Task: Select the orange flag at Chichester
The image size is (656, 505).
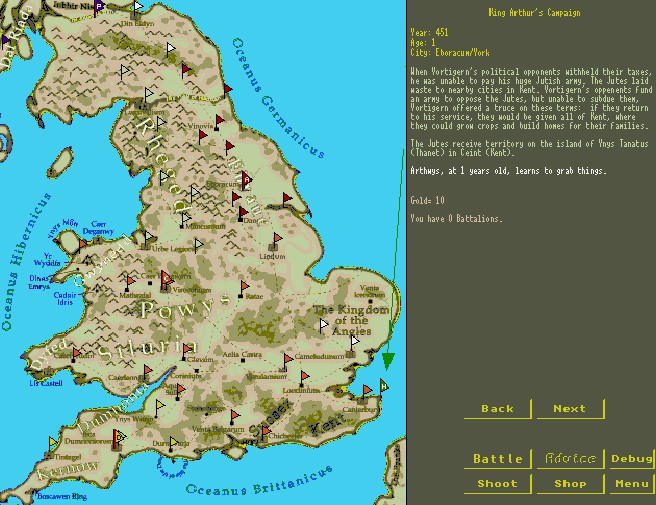Action: tap(266, 433)
